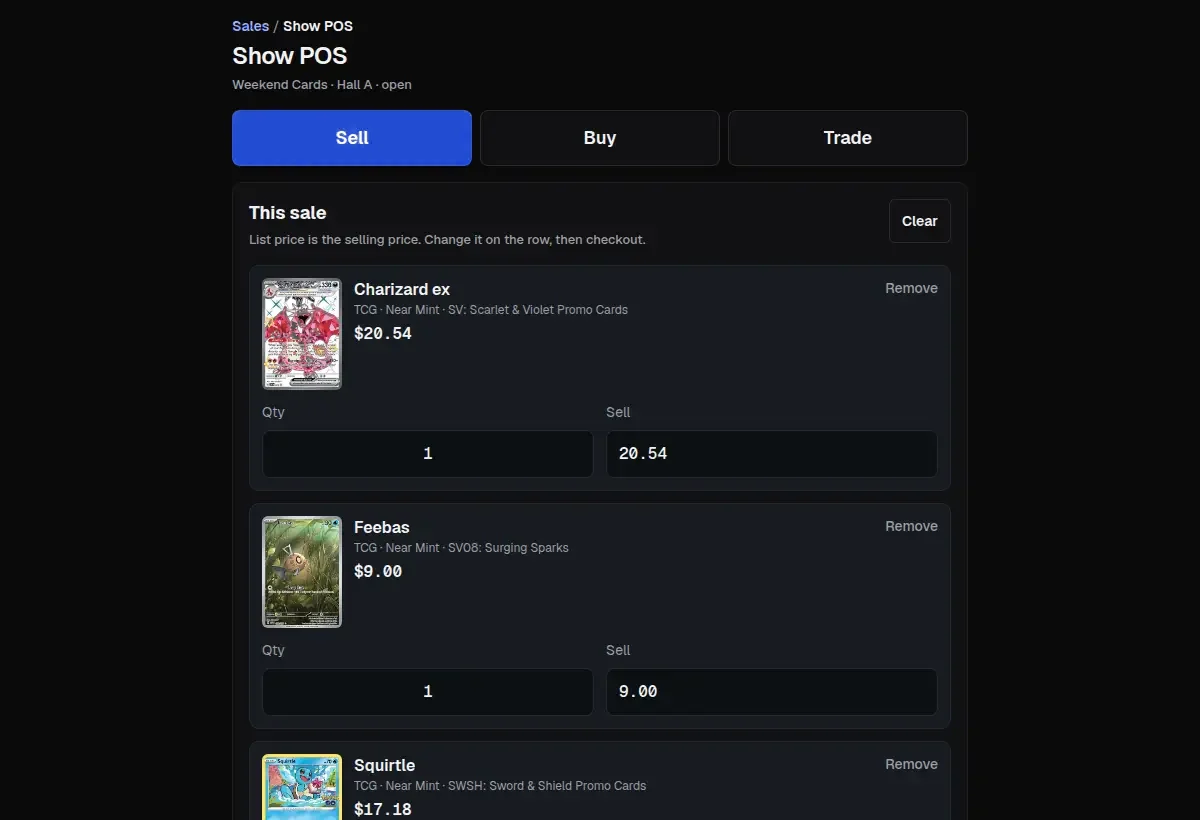Remove Feebas from the sale
The image size is (1200, 820).
click(911, 526)
